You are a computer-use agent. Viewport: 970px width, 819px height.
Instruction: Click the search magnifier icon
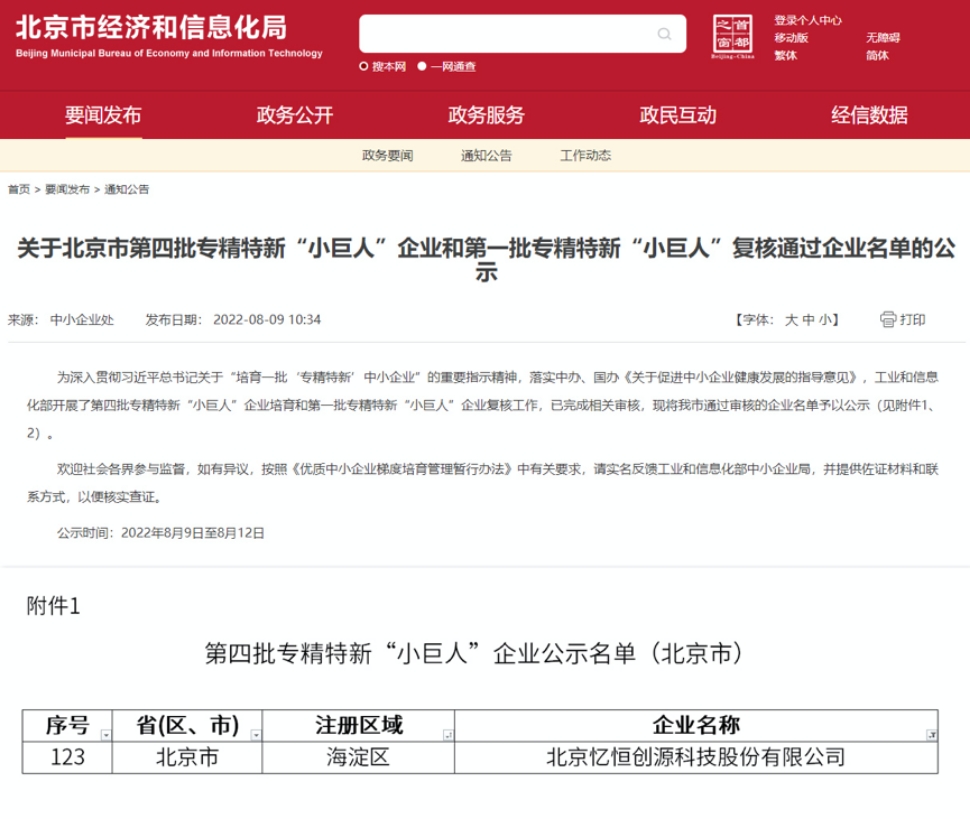click(x=664, y=33)
